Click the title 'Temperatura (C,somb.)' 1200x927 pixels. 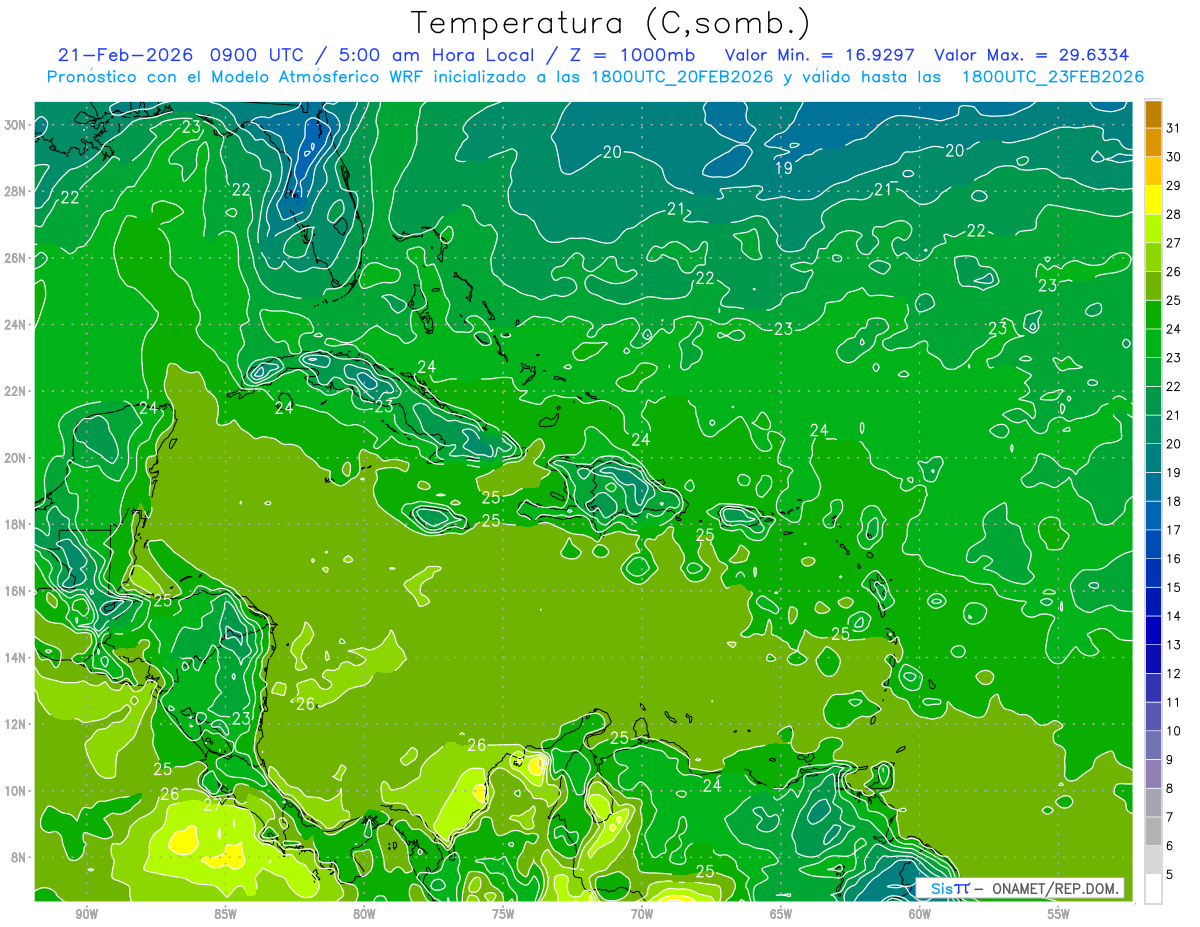click(610, 24)
